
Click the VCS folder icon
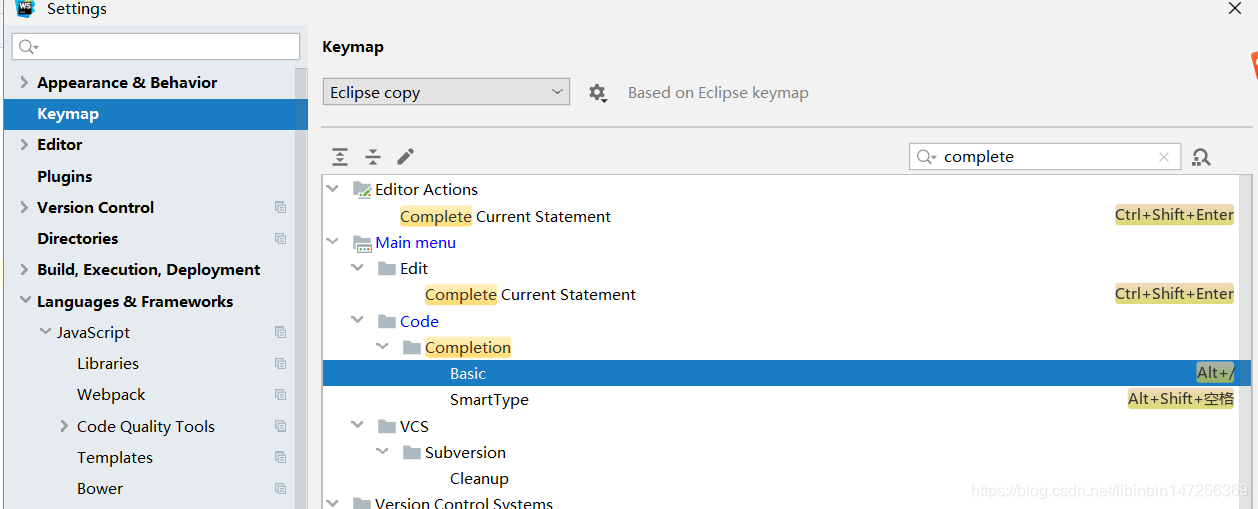tap(387, 426)
